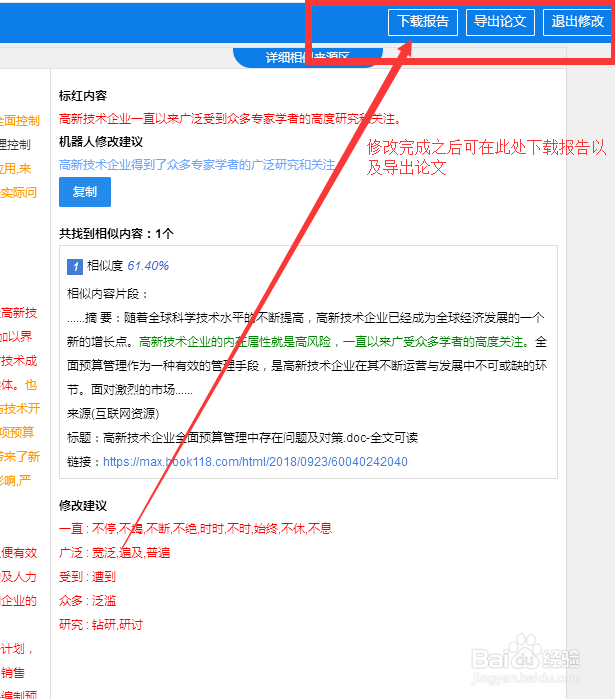Click the 相似内容片段 label
This screenshot has width=615, height=699.
coord(107,294)
